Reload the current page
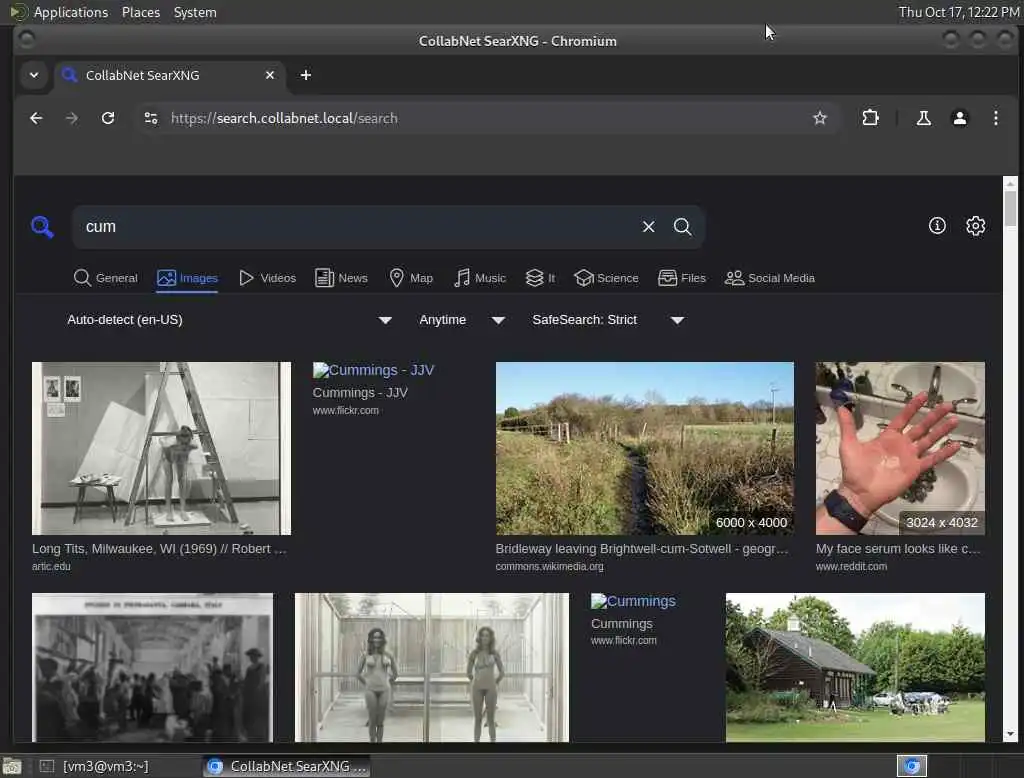This screenshot has height=778, width=1024. point(108,118)
